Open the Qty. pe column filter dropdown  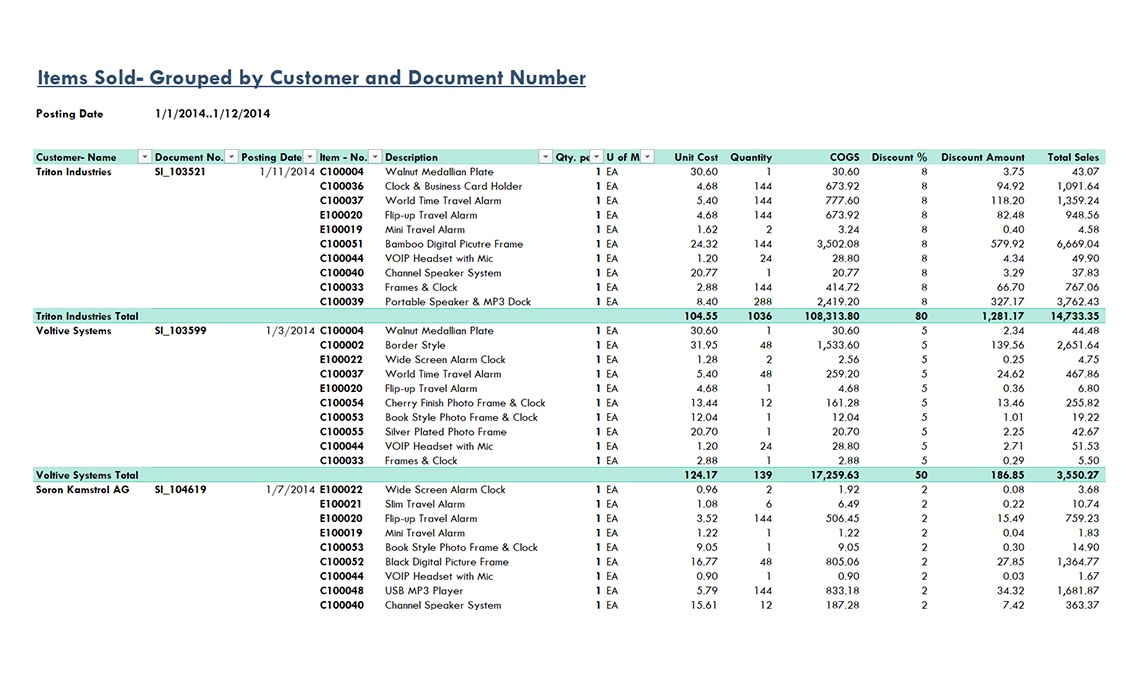[597, 157]
